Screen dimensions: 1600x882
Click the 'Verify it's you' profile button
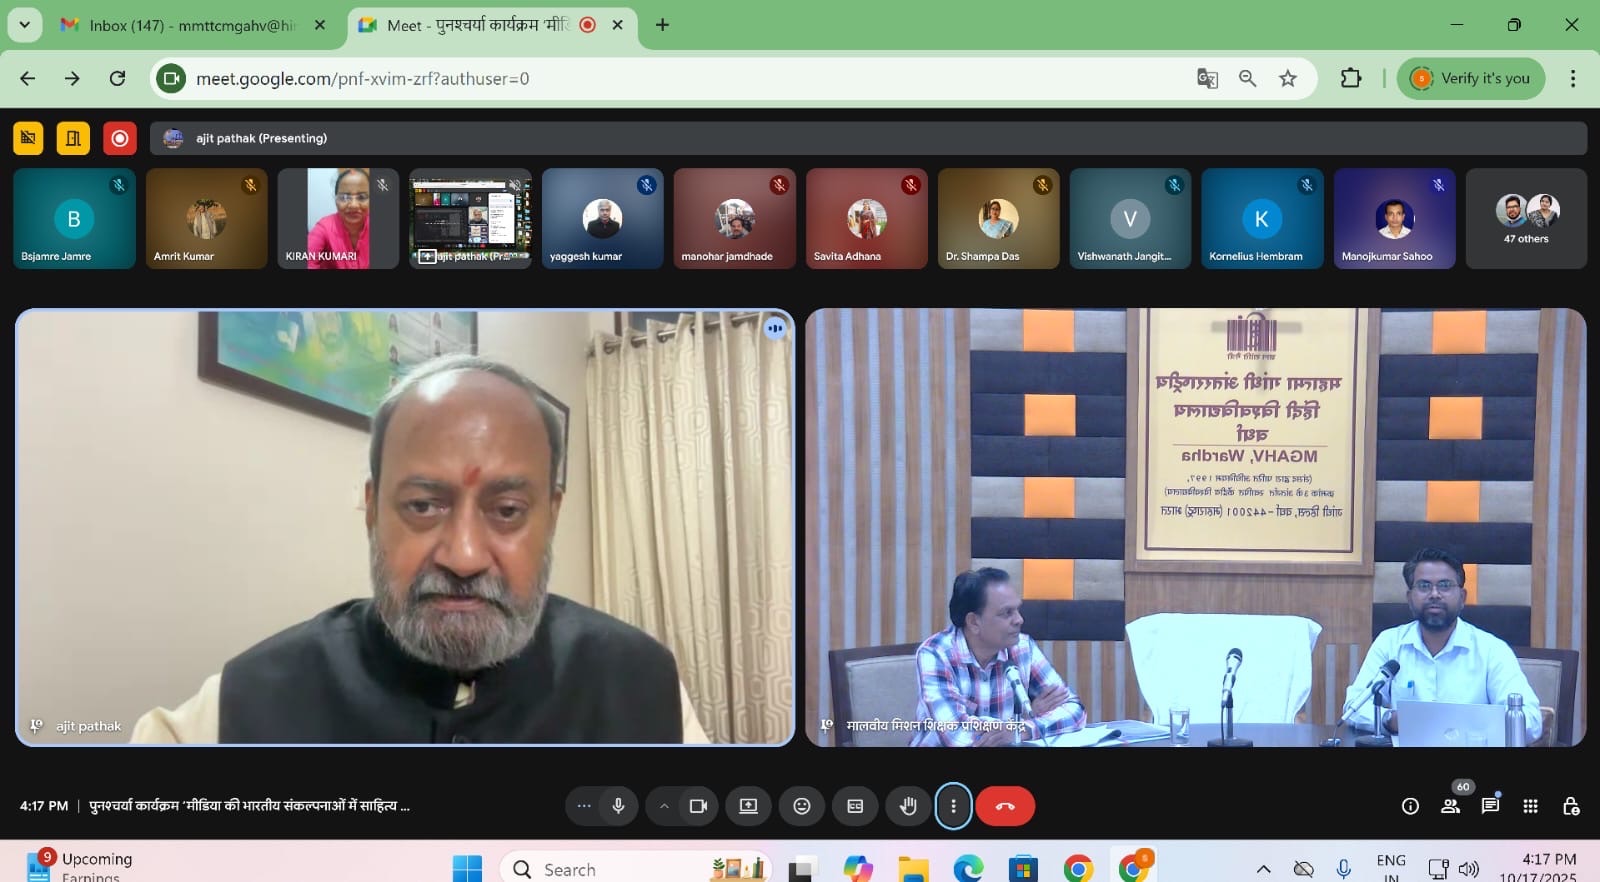[x=1471, y=78]
